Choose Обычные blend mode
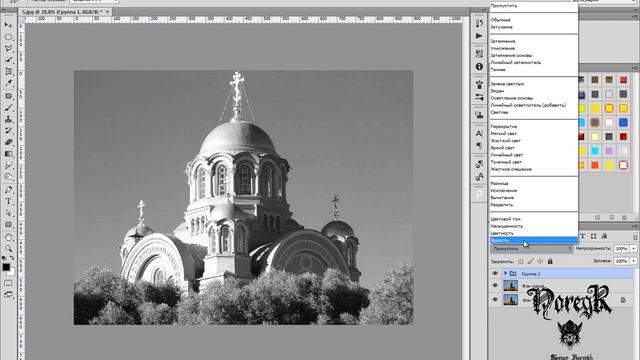This screenshot has width=640, height=360. coord(534,20)
